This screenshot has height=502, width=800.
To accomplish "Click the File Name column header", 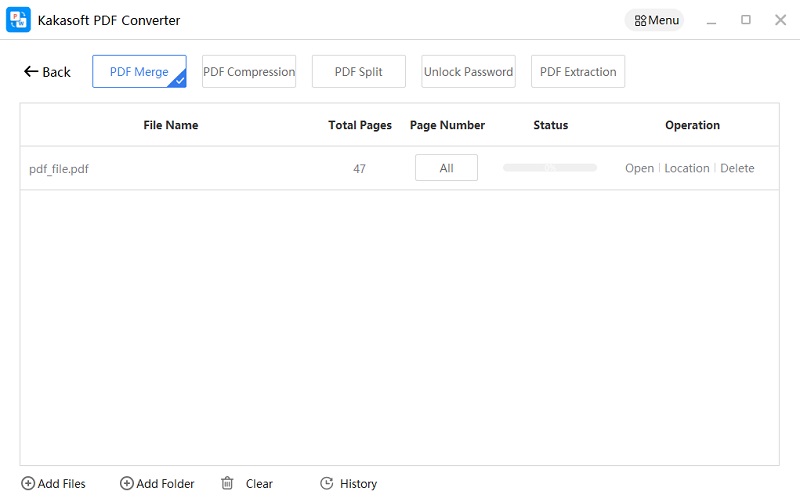I will pos(171,125).
